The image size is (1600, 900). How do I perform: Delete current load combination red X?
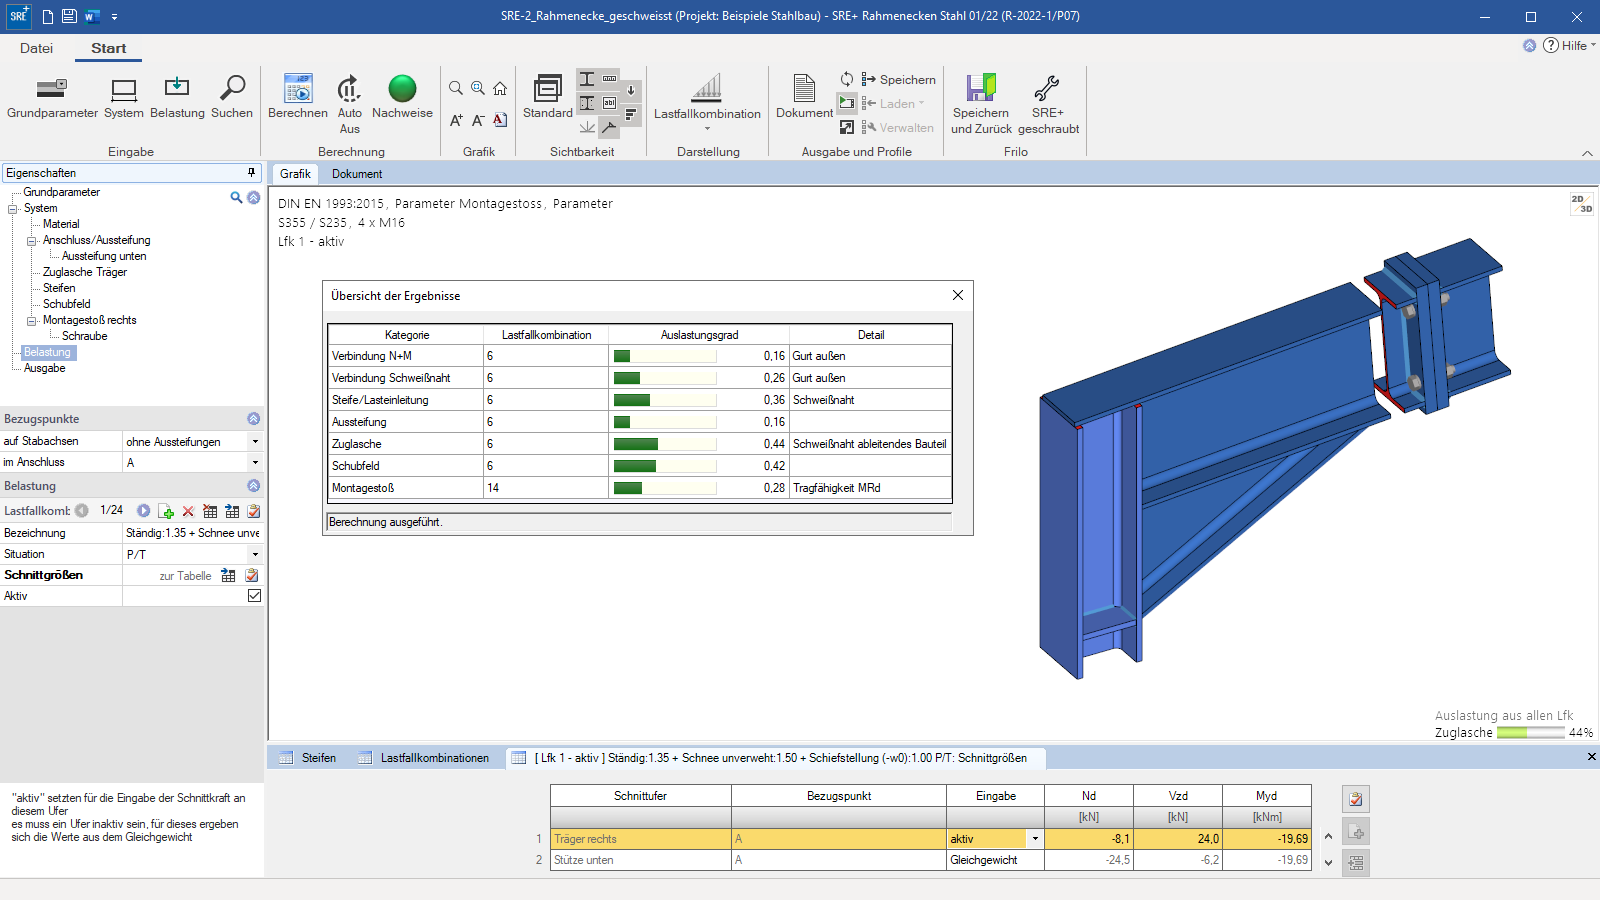[x=188, y=511]
